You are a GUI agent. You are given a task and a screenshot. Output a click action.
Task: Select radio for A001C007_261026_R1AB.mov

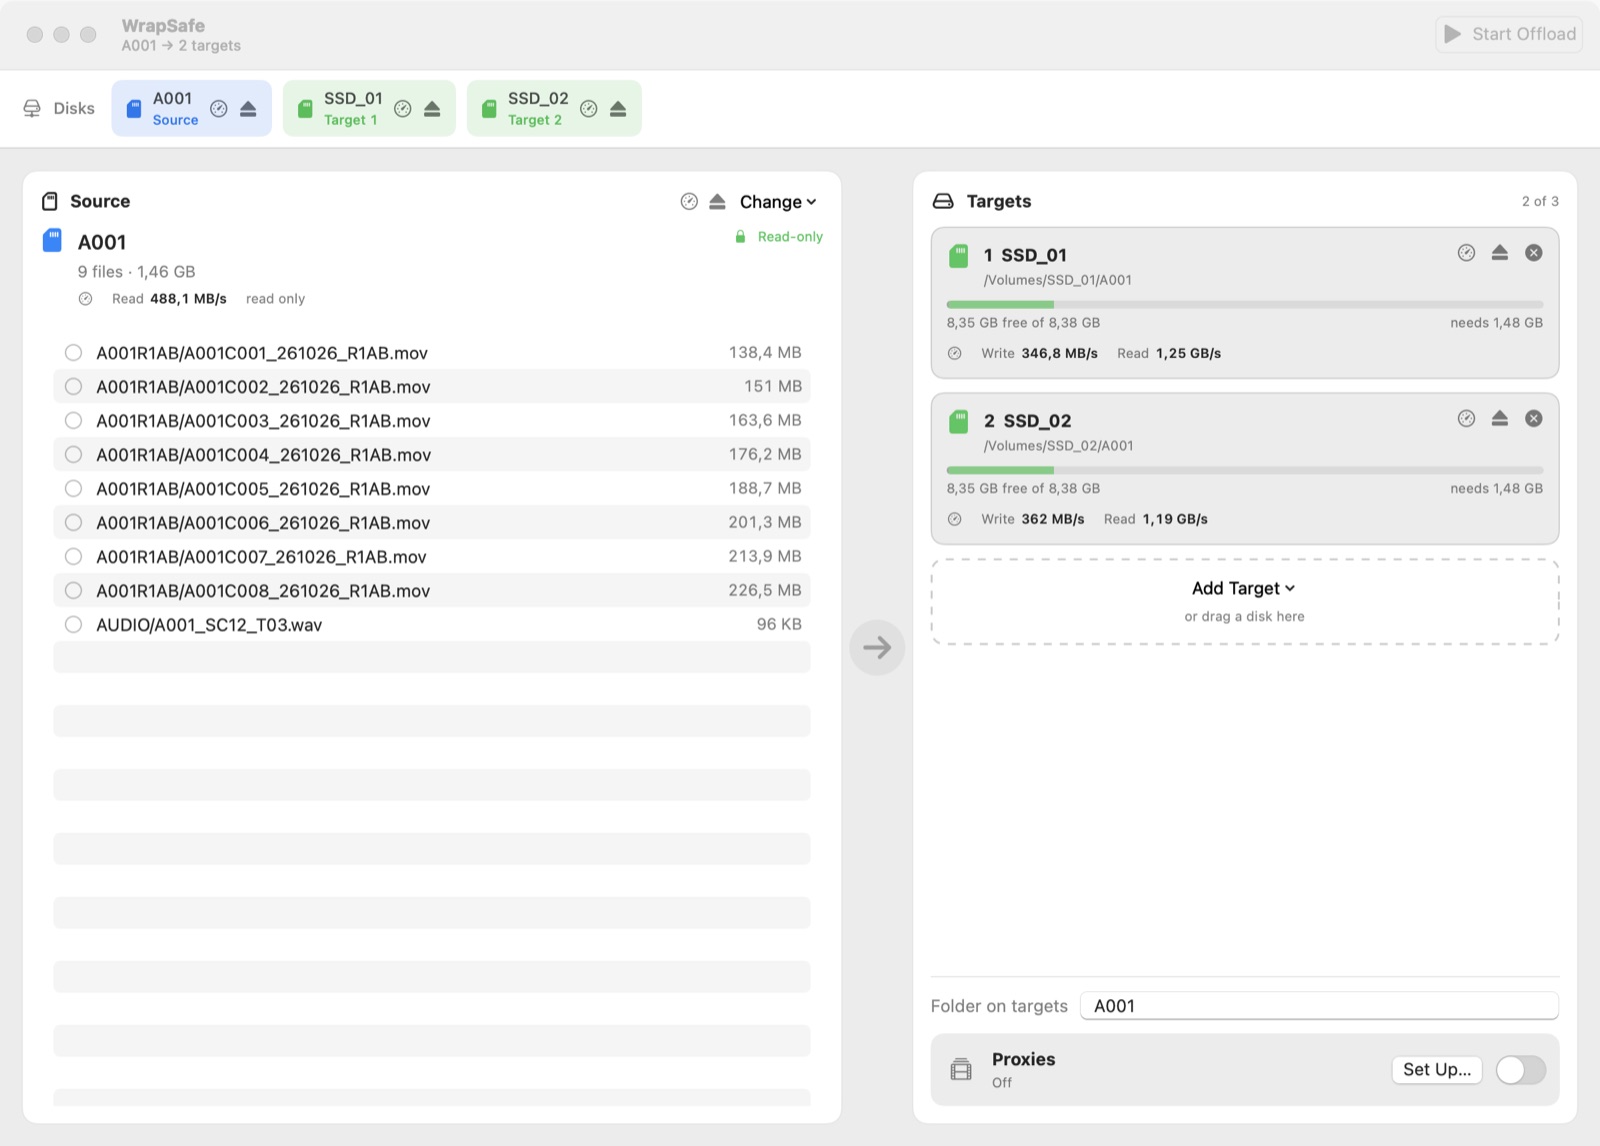coord(73,557)
